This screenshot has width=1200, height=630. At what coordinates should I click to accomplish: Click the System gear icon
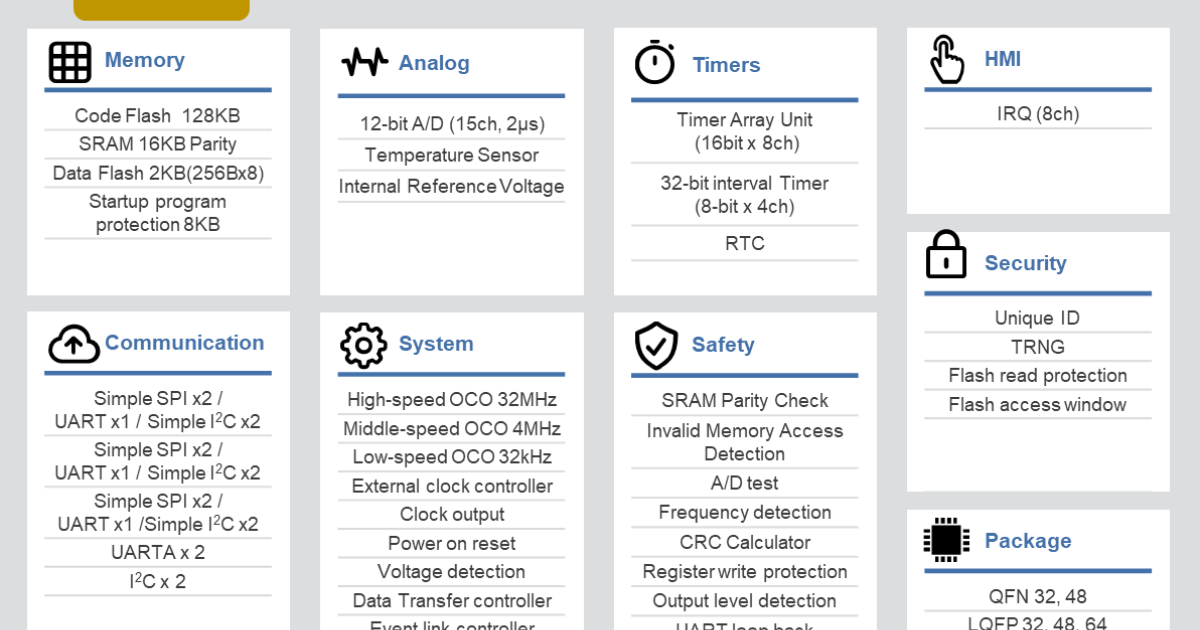pos(363,345)
